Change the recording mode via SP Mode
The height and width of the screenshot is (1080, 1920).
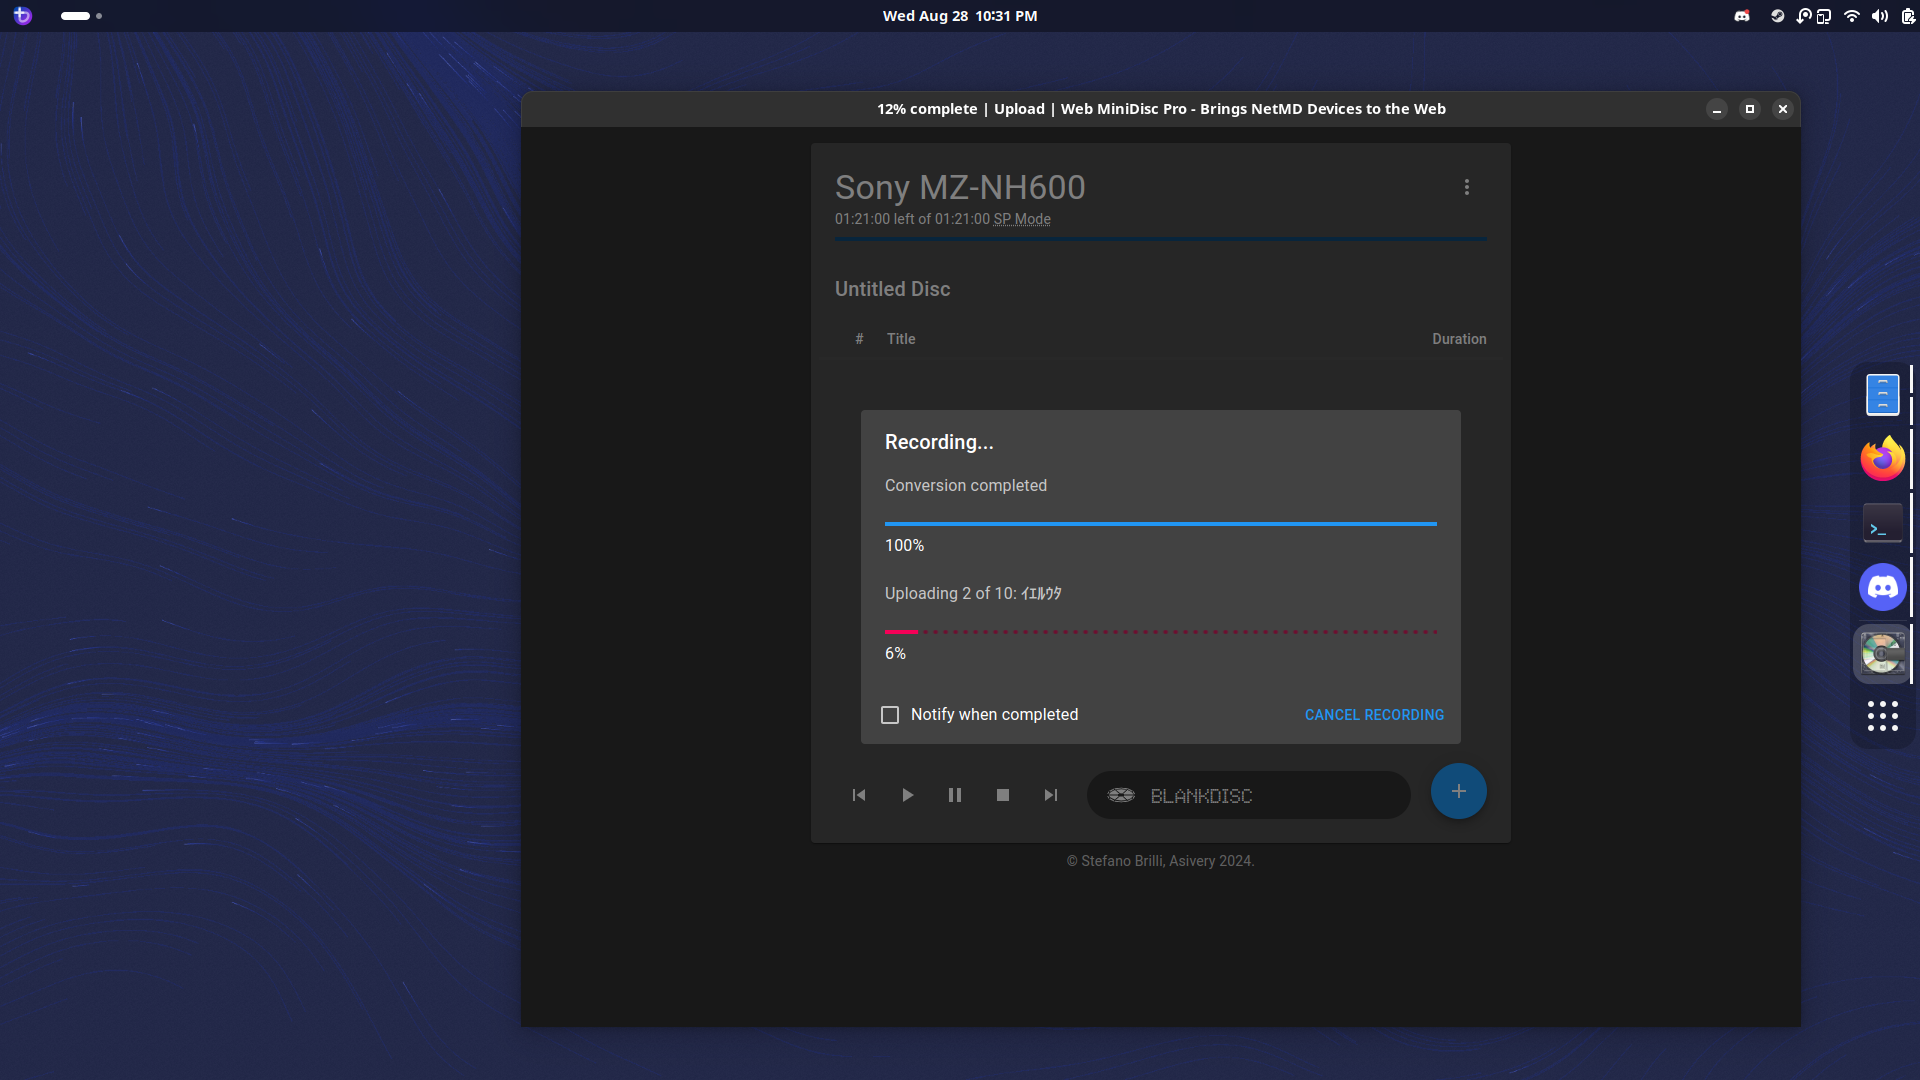click(1021, 219)
